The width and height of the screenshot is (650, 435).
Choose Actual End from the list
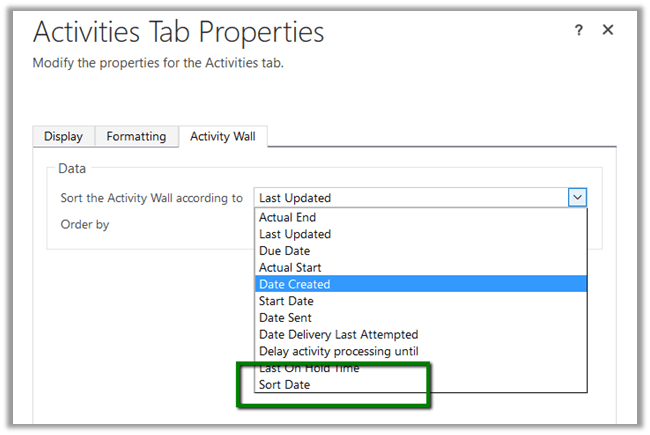(x=288, y=217)
